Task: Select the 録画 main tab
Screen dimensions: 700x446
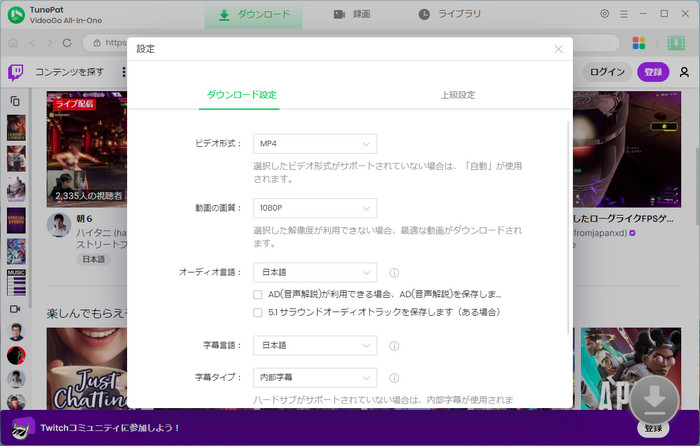Action: pyautogui.click(x=352, y=14)
